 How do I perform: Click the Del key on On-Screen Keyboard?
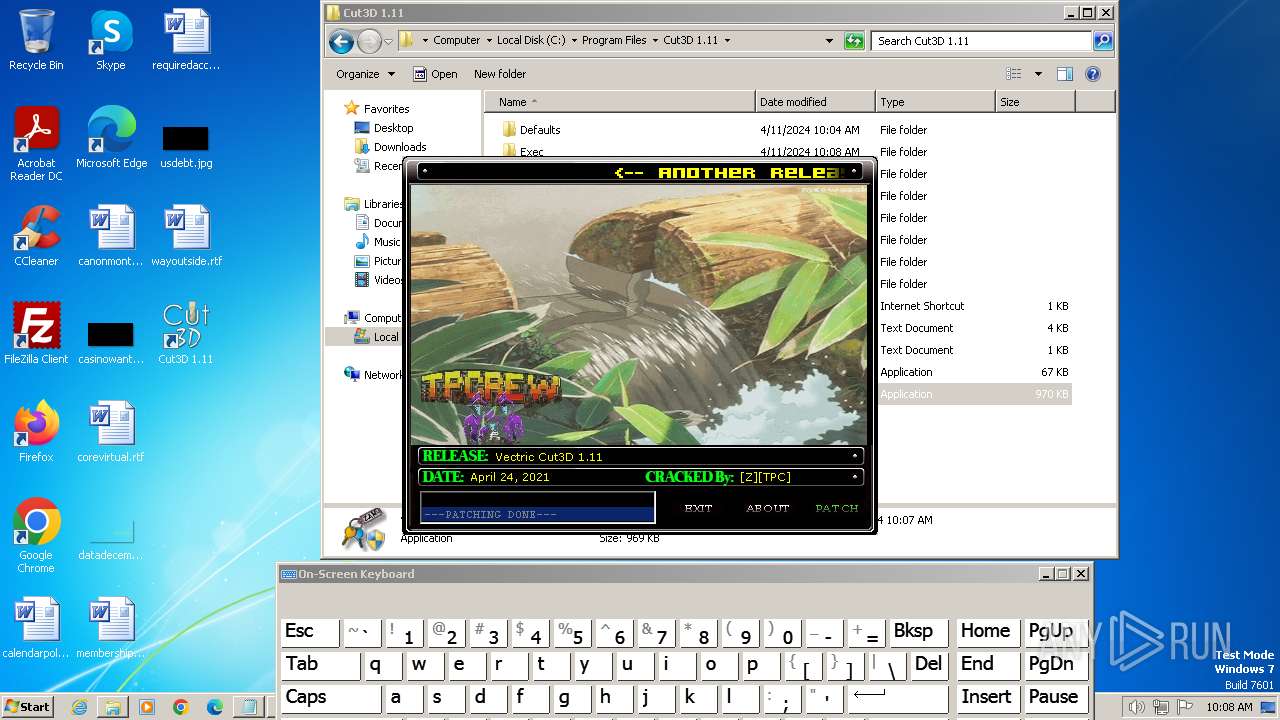coord(928,664)
